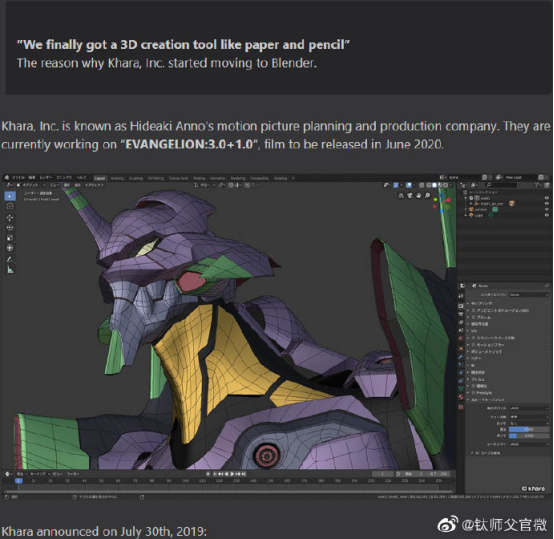Toggle viewport overlays button
This screenshot has height=539, width=554.
click(x=409, y=185)
